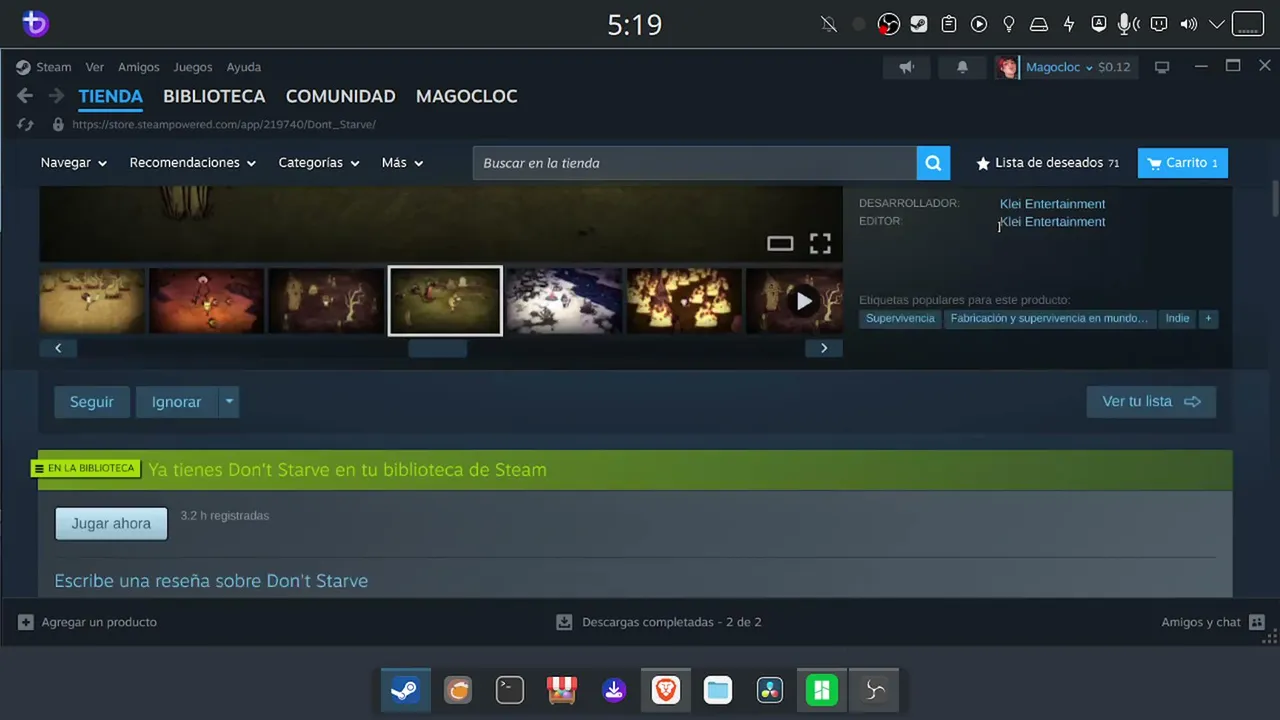Open Lista de deseados

pyautogui.click(x=1048, y=163)
